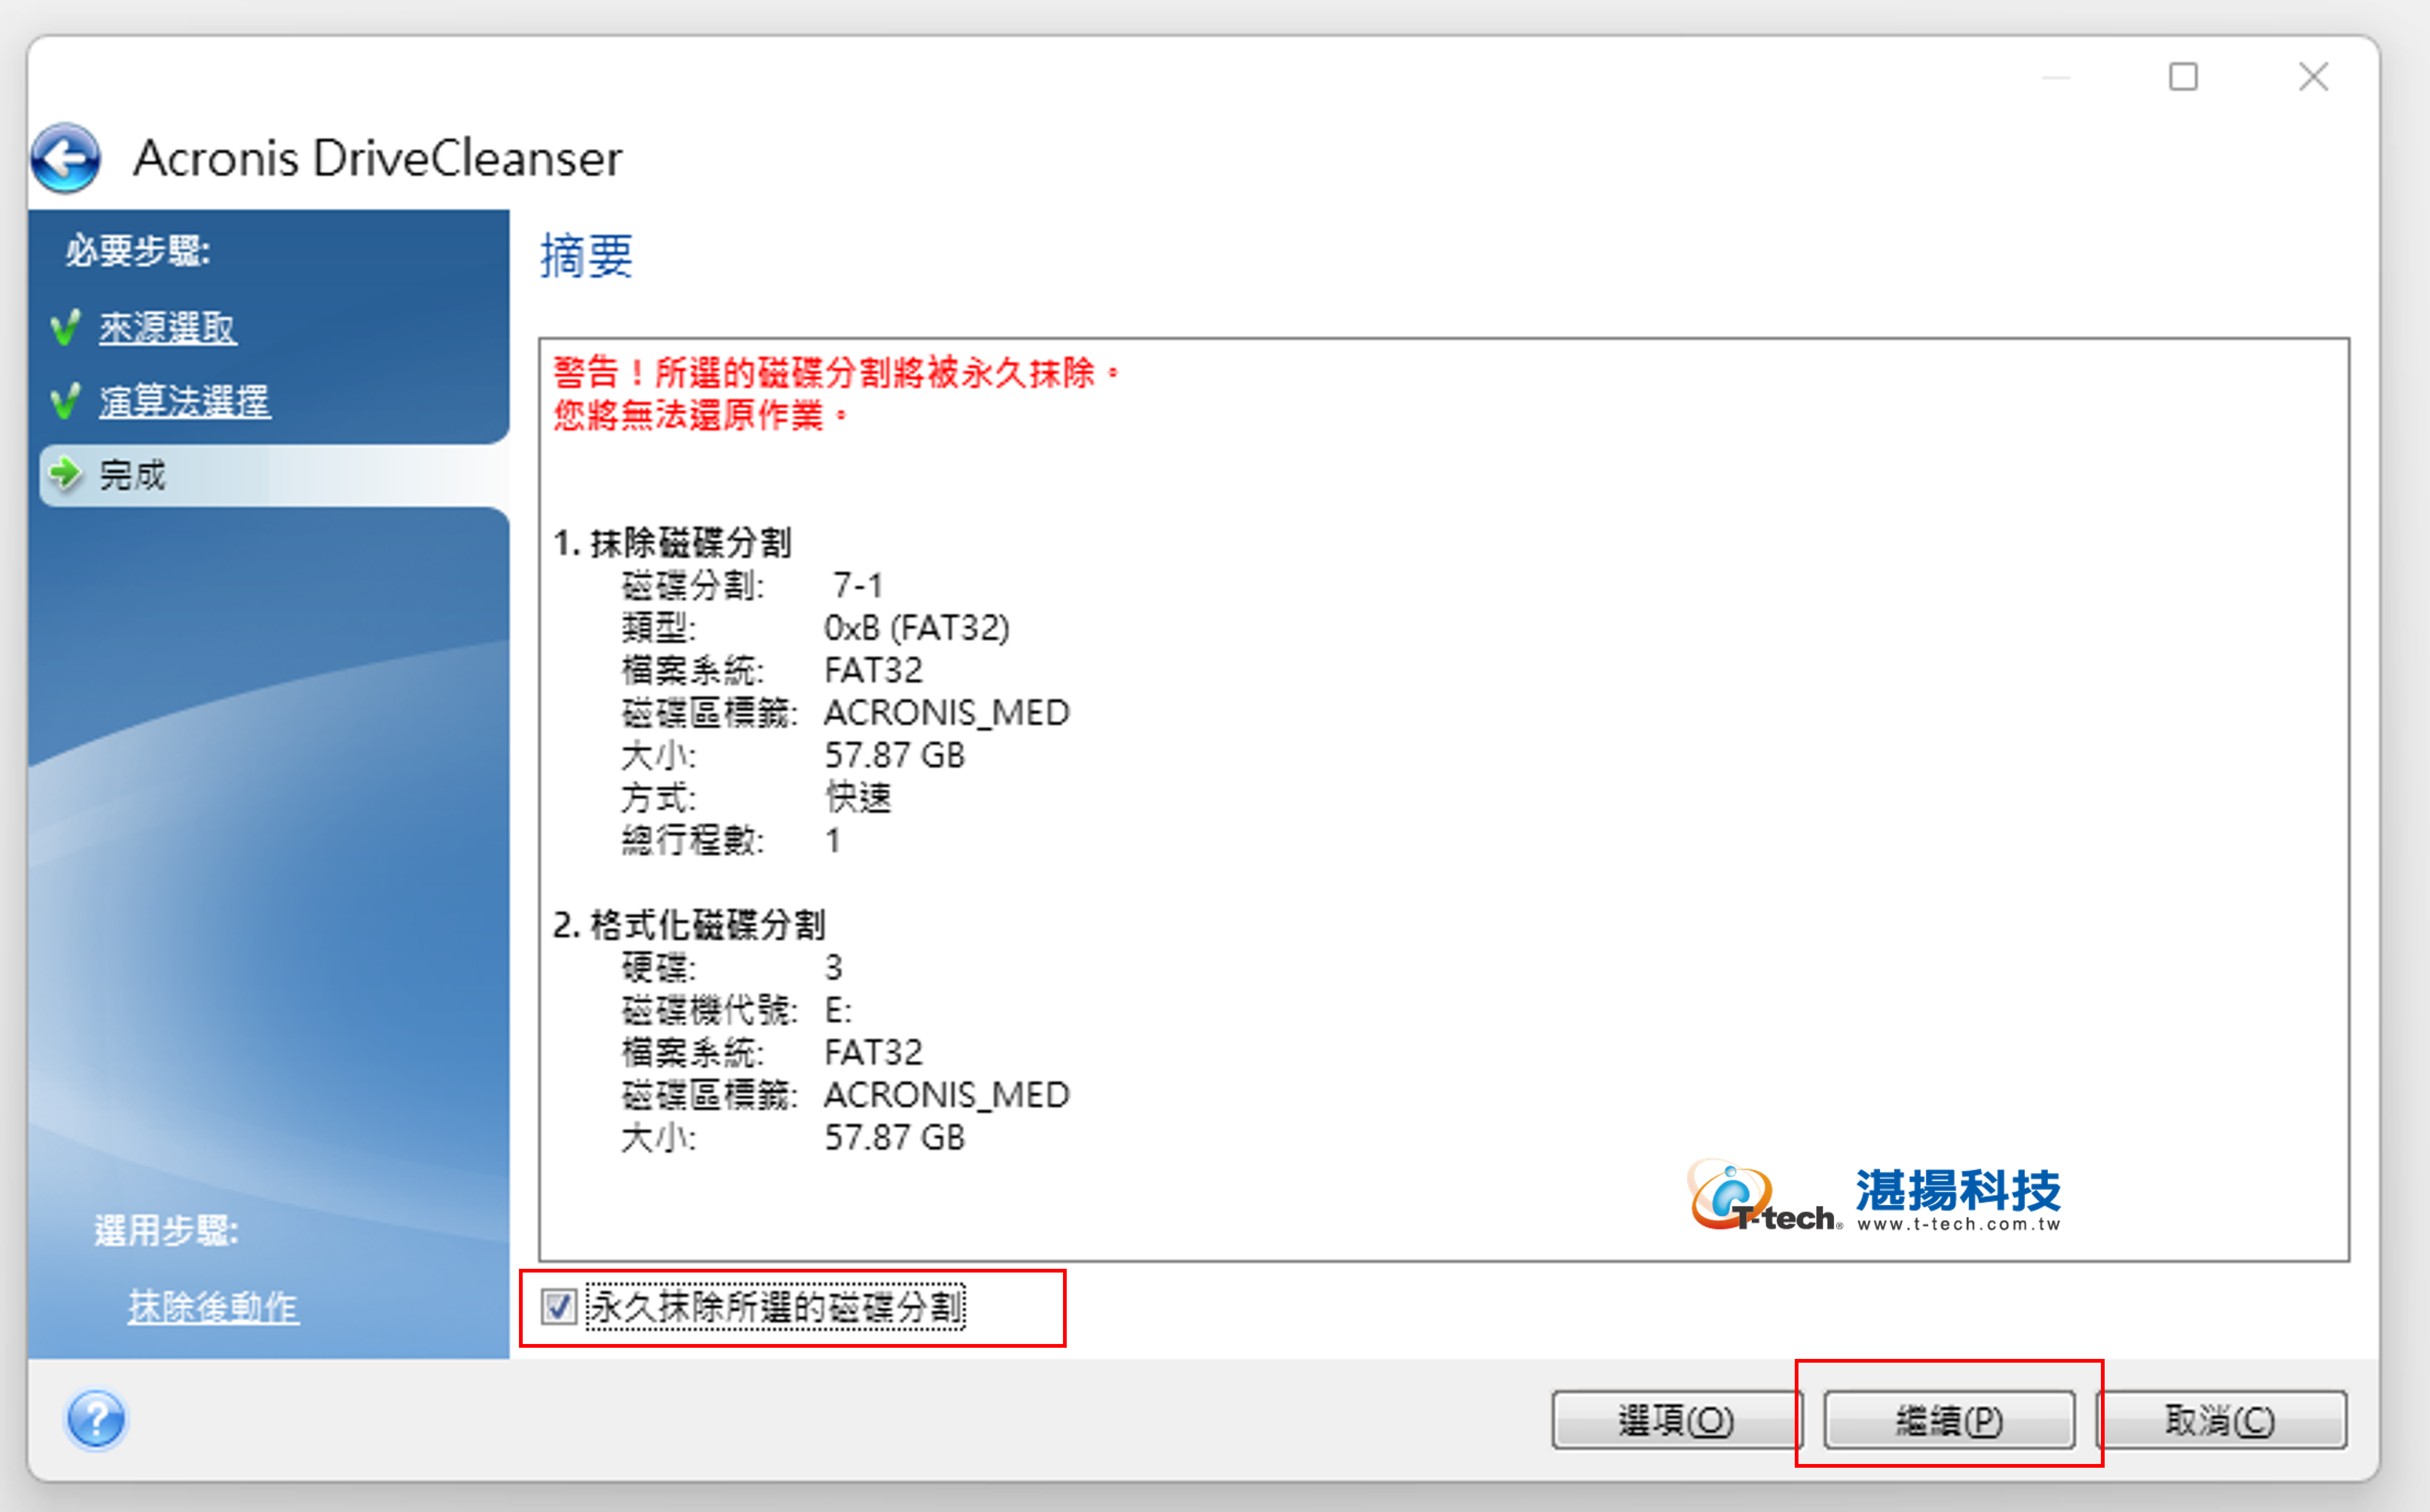This screenshot has width=2430, height=1512.
Task: Click green checkmark beside 來源選取
Action: (66, 327)
